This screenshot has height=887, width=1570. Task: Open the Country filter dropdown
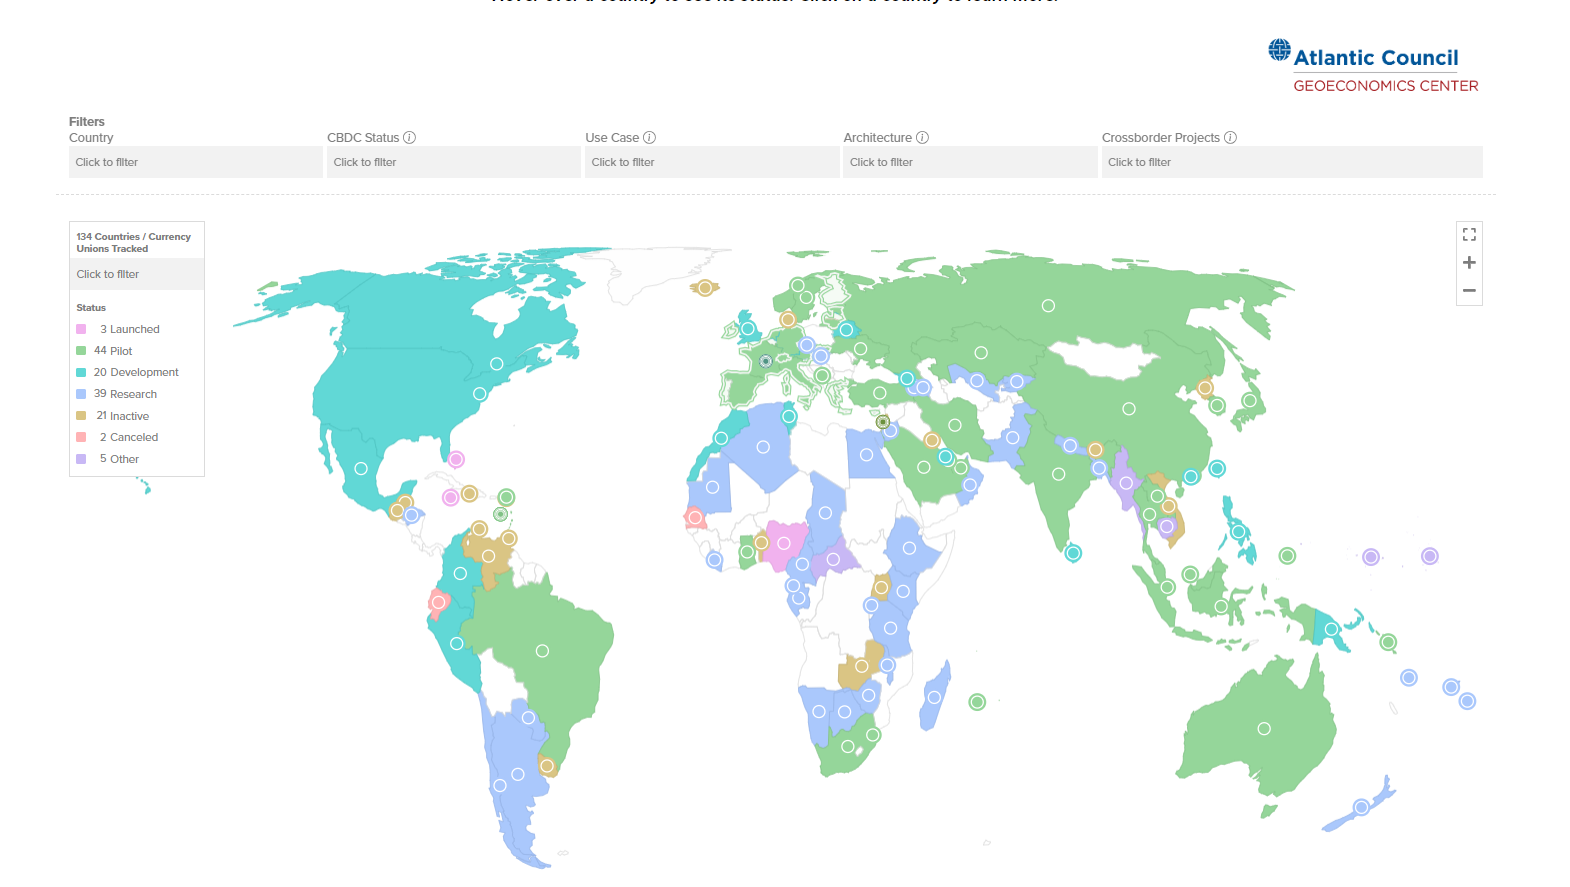(195, 162)
